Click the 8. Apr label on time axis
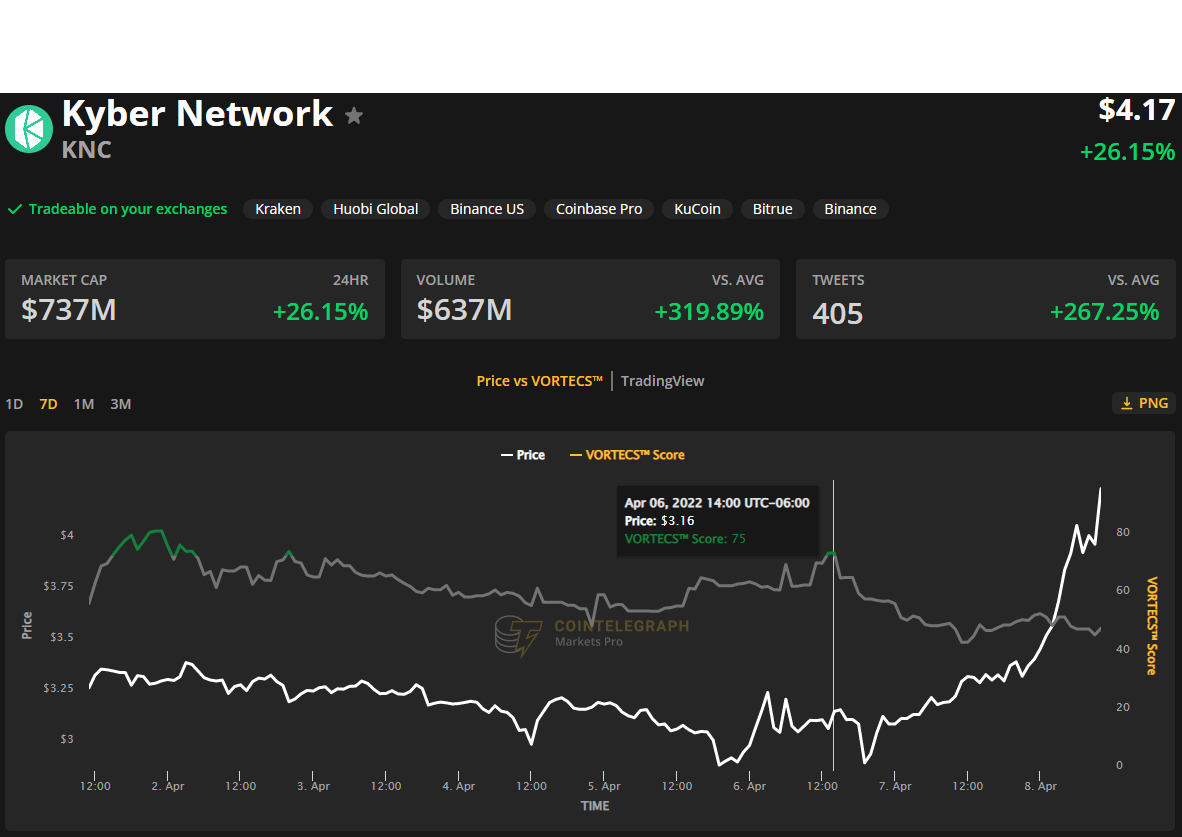Image resolution: width=1182 pixels, height=837 pixels. click(1040, 786)
